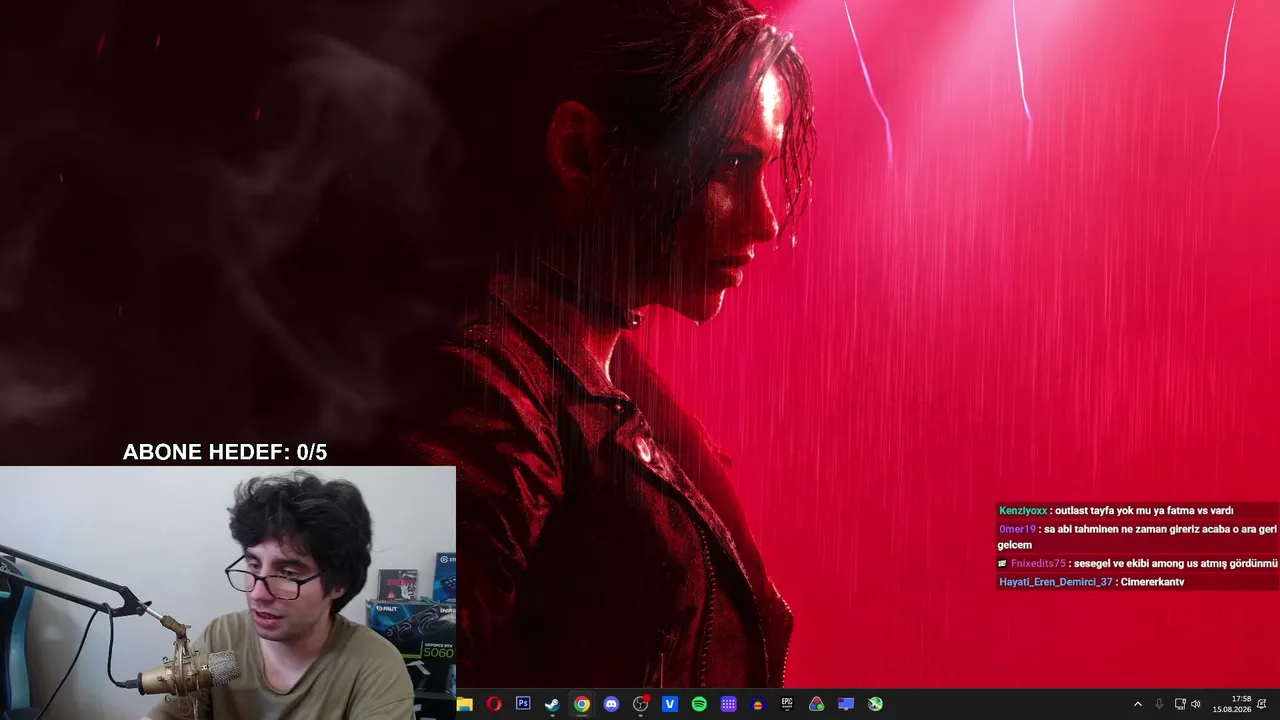Open the volume control tray icon
The width and height of the screenshot is (1280, 720).
click(1196, 704)
